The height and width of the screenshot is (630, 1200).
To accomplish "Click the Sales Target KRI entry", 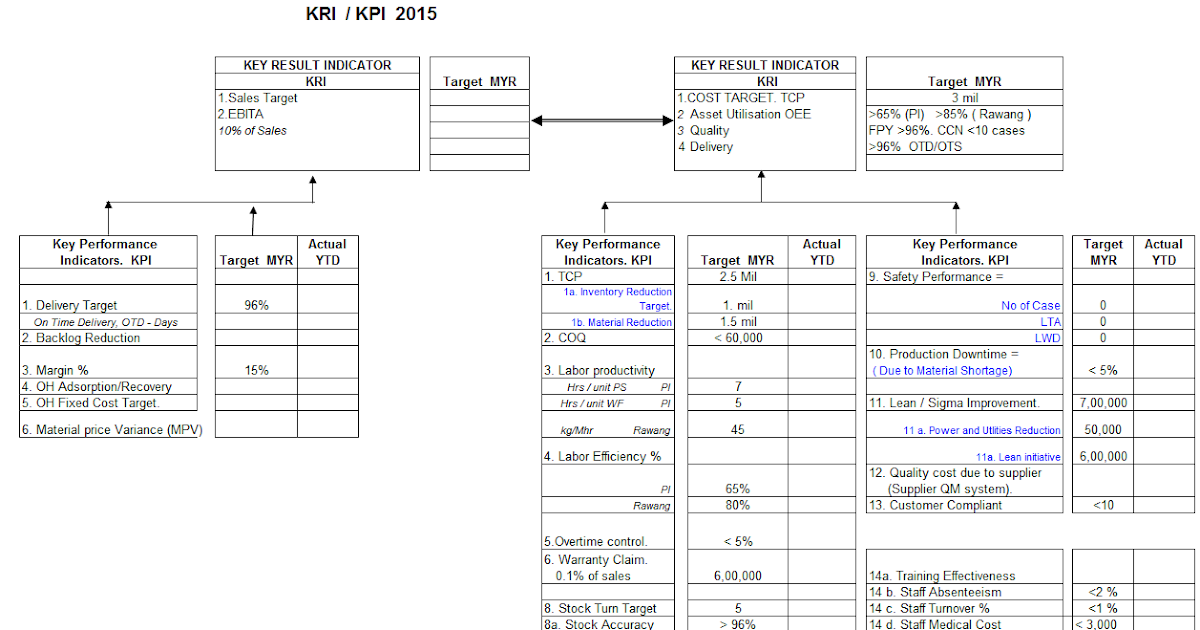I will pos(260,98).
